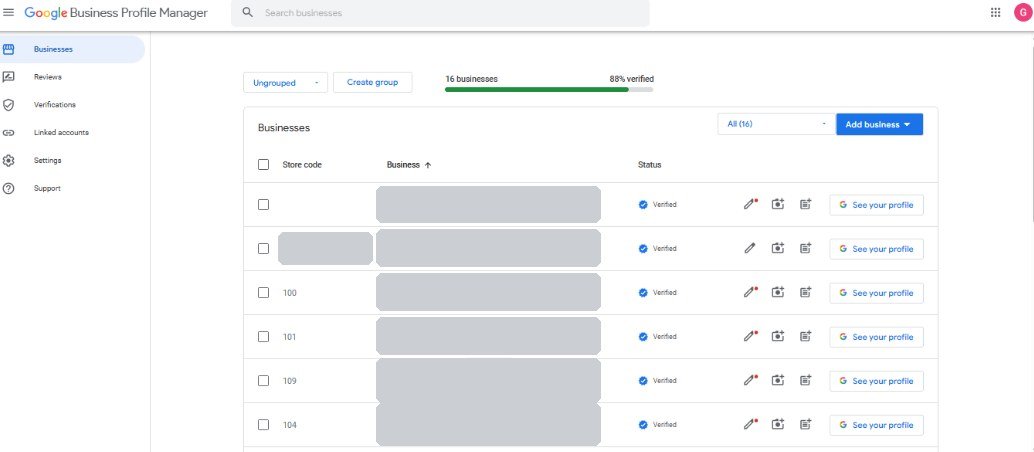1034x452 pixels.
Task: Add photo icon for store 100
Action: coord(778,292)
